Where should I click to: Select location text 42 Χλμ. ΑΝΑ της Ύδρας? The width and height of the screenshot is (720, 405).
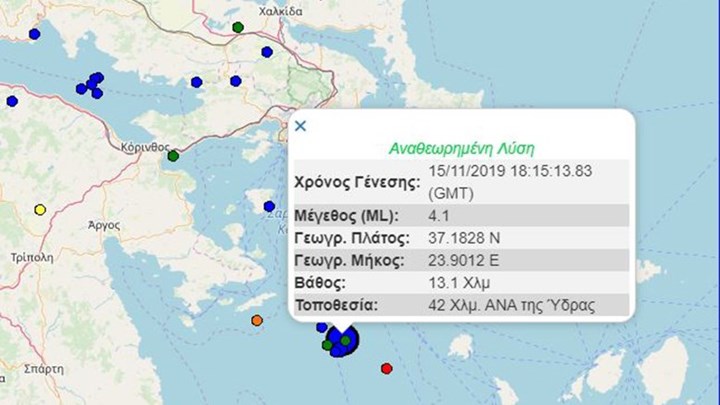(512, 305)
